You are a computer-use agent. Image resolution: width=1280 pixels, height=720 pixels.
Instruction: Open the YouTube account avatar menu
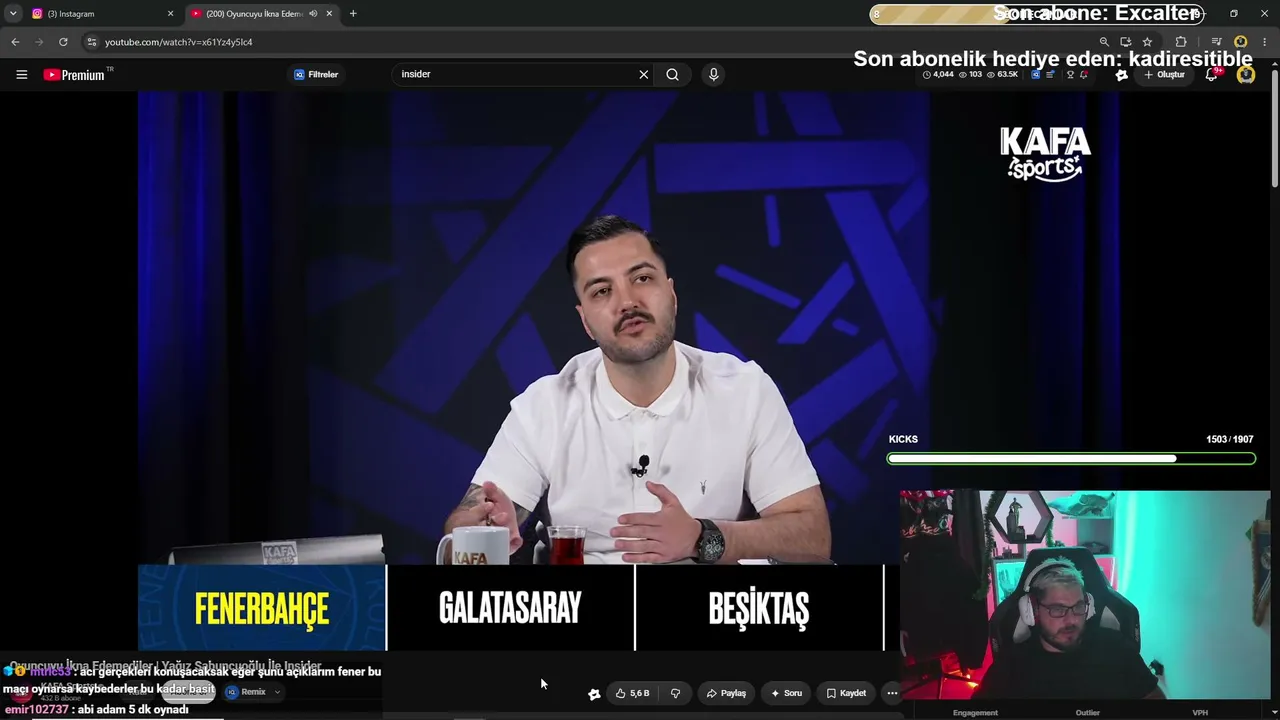[1246, 75]
